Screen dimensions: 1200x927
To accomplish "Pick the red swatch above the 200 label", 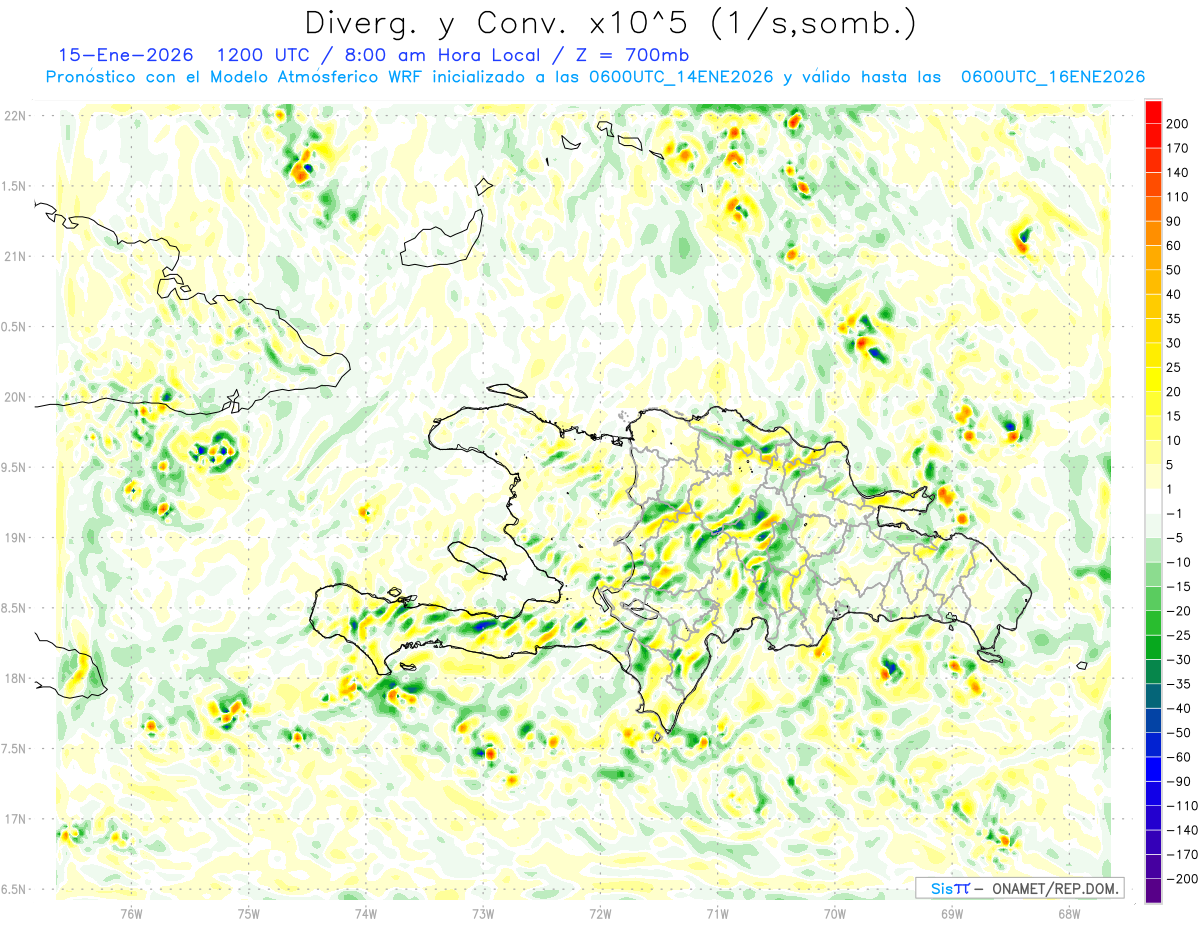I will click(1153, 111).
